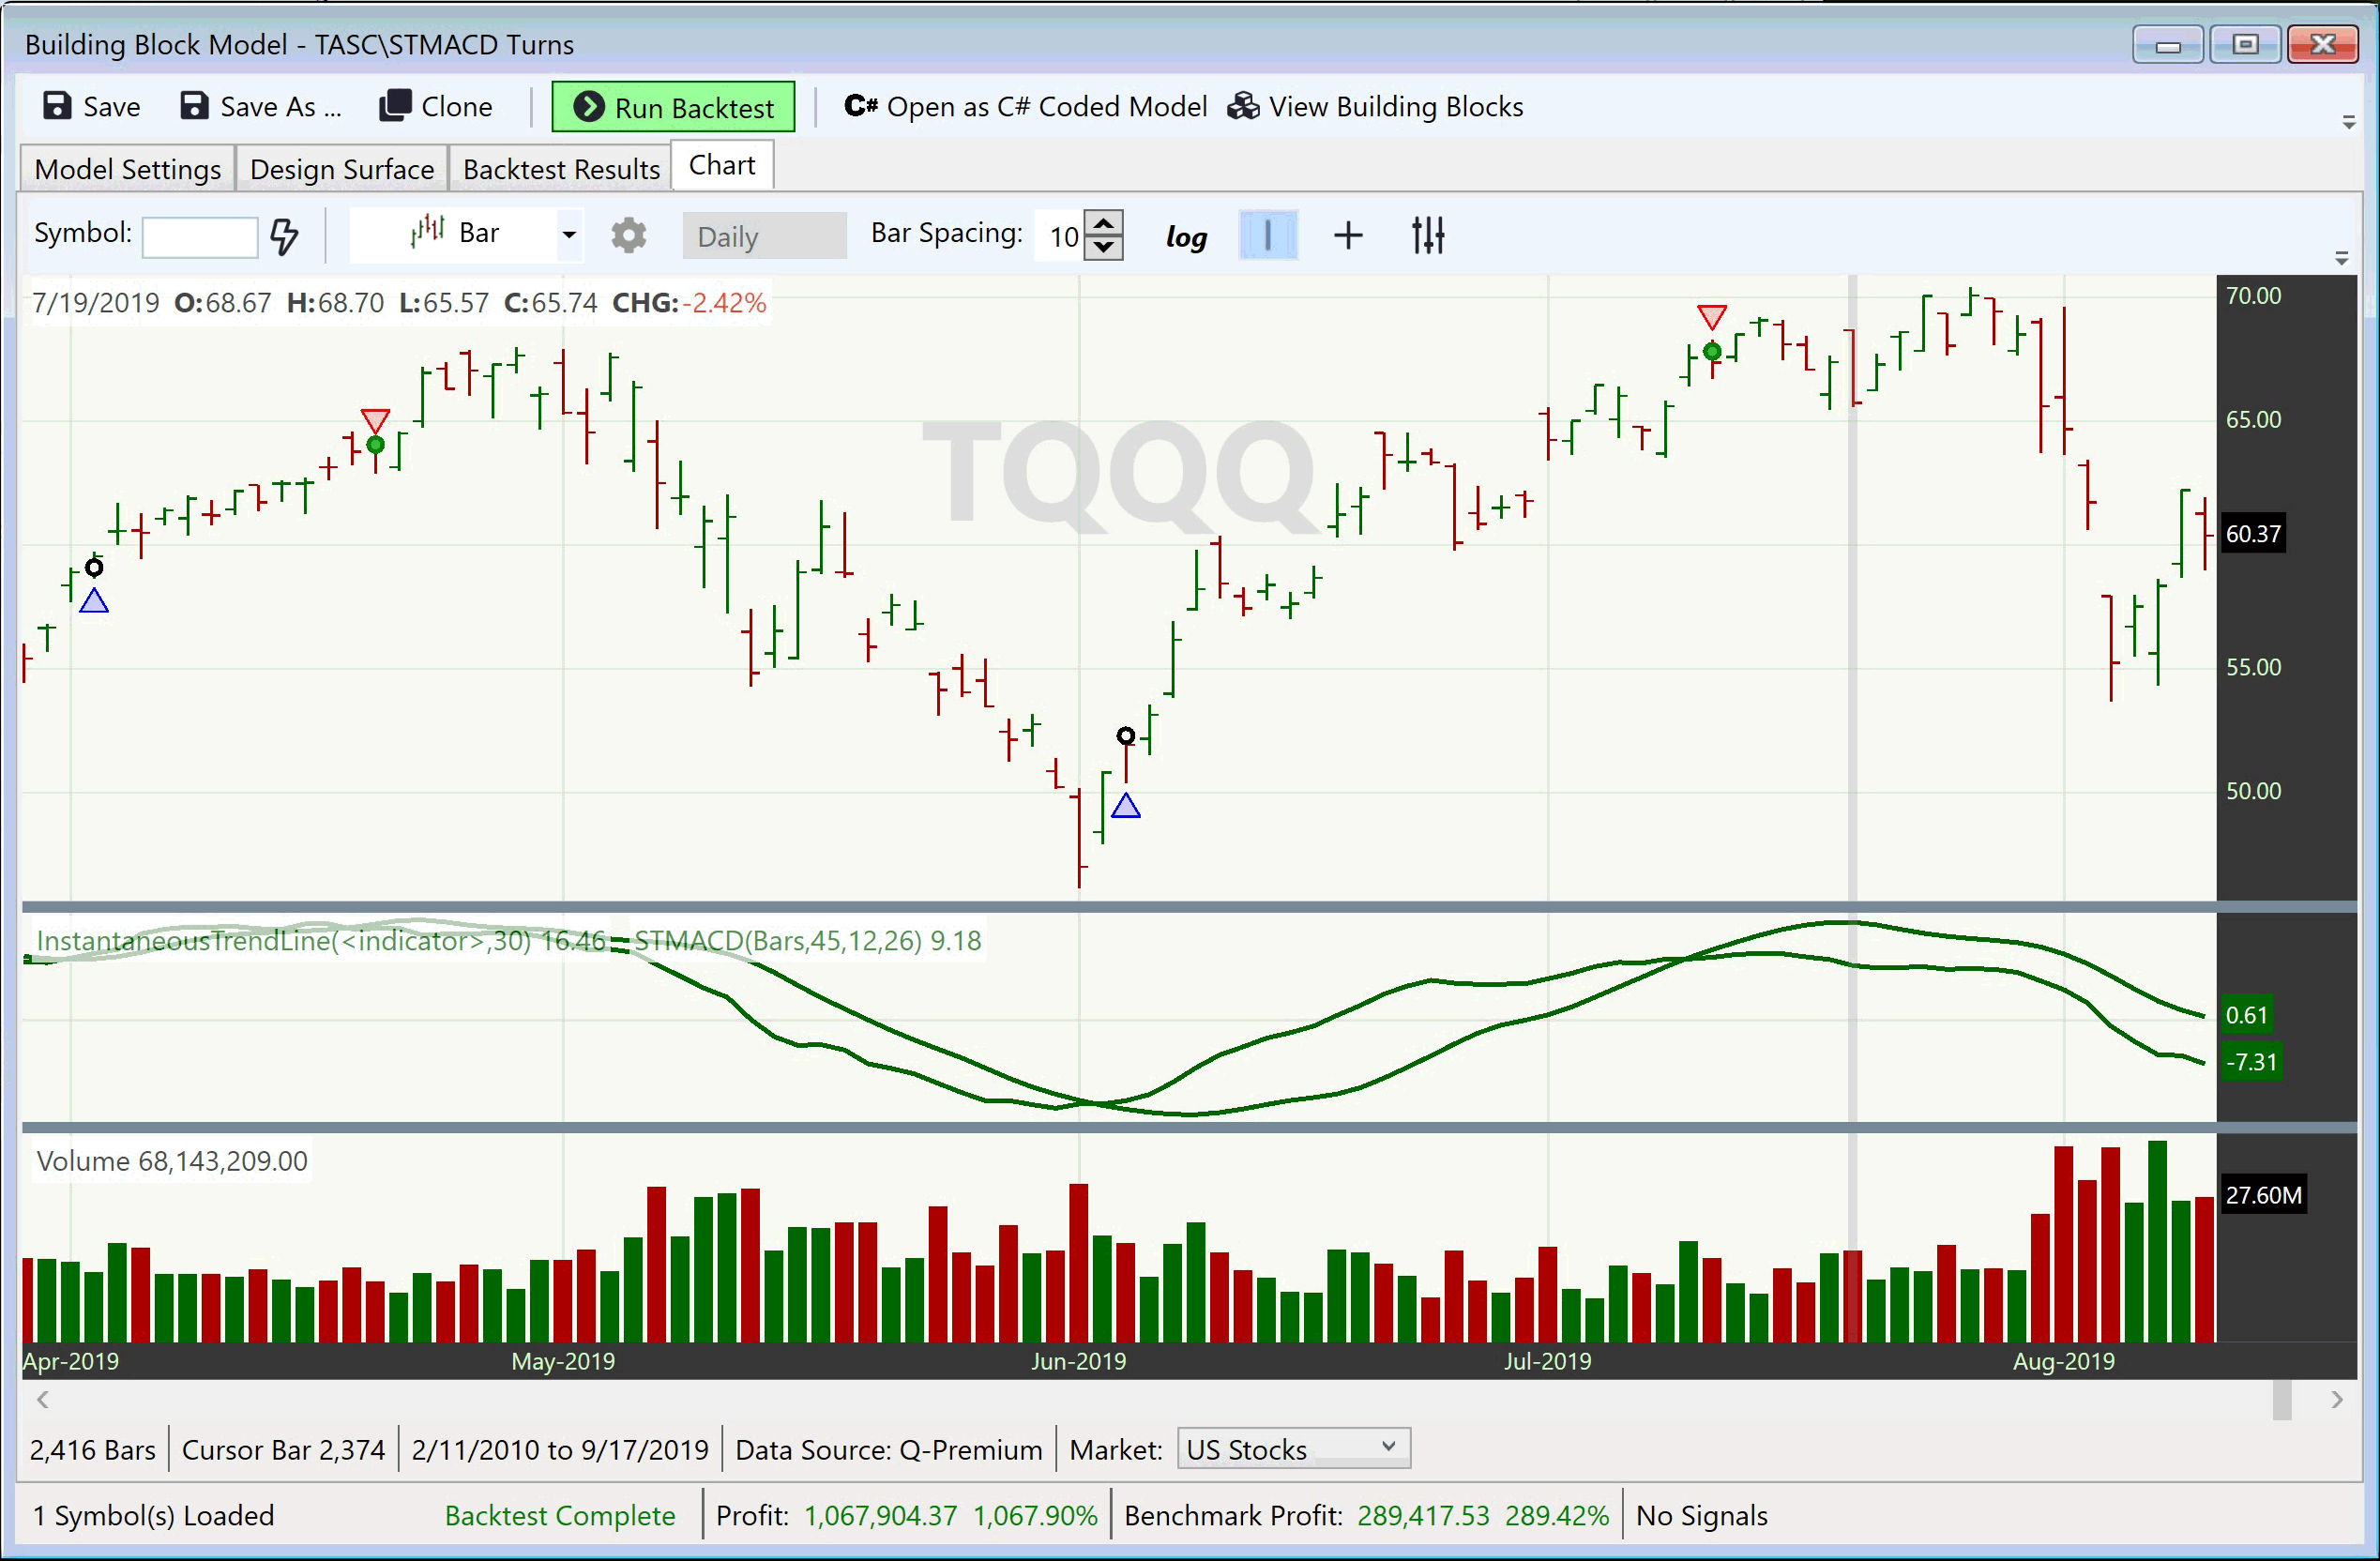Click the Volume pane label
This screenshot has width=2380, height=1561.
click(x=172, y=1161)
